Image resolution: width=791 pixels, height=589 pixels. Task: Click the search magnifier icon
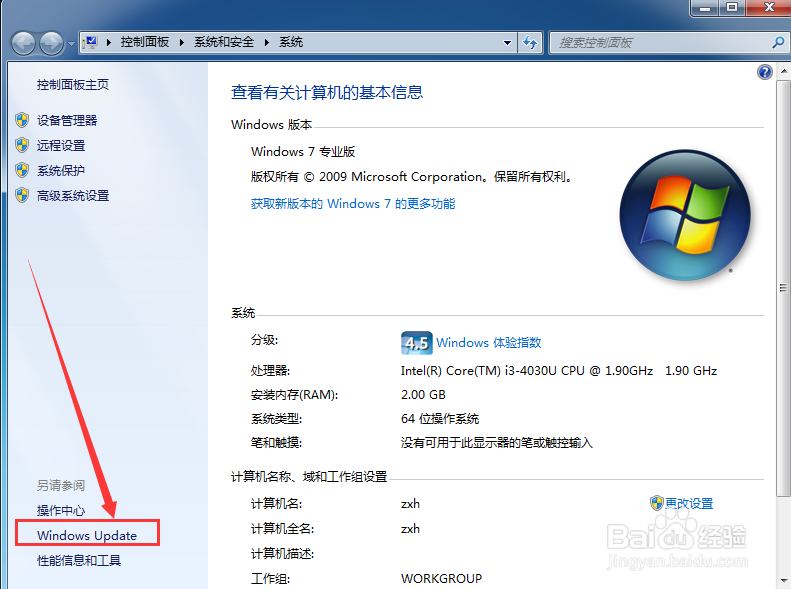(778, 43)
